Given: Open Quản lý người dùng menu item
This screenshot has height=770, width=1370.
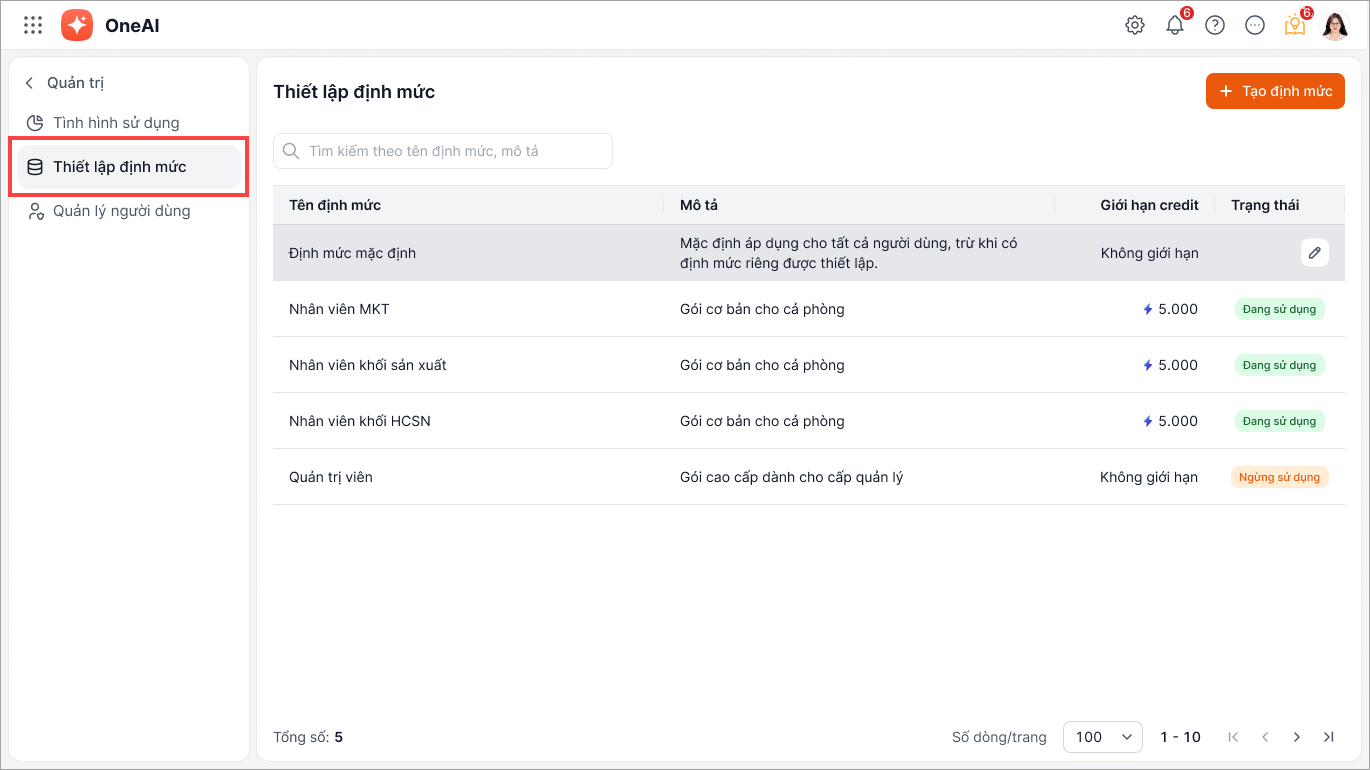Looking at the screenshot, I should tap(121, 211).
